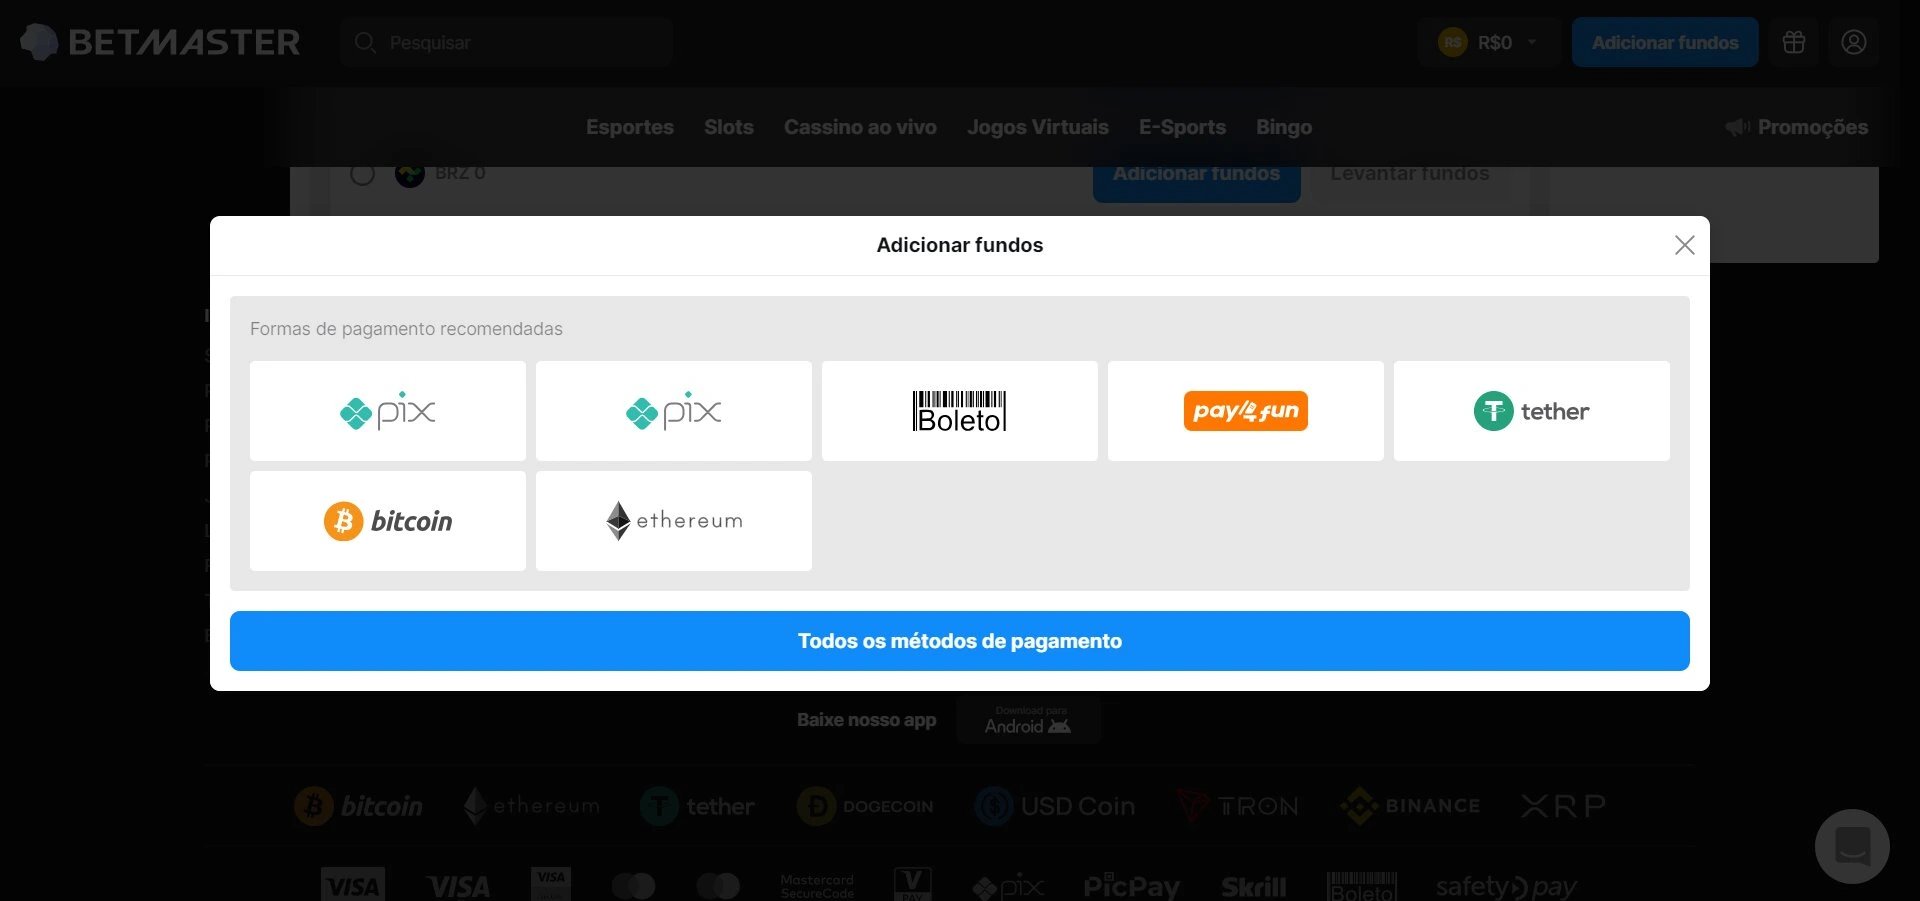The width and height of the screenshot is (1920, 901).
Task: Click the TRON logo
Action: click(x=1237, y=806)
